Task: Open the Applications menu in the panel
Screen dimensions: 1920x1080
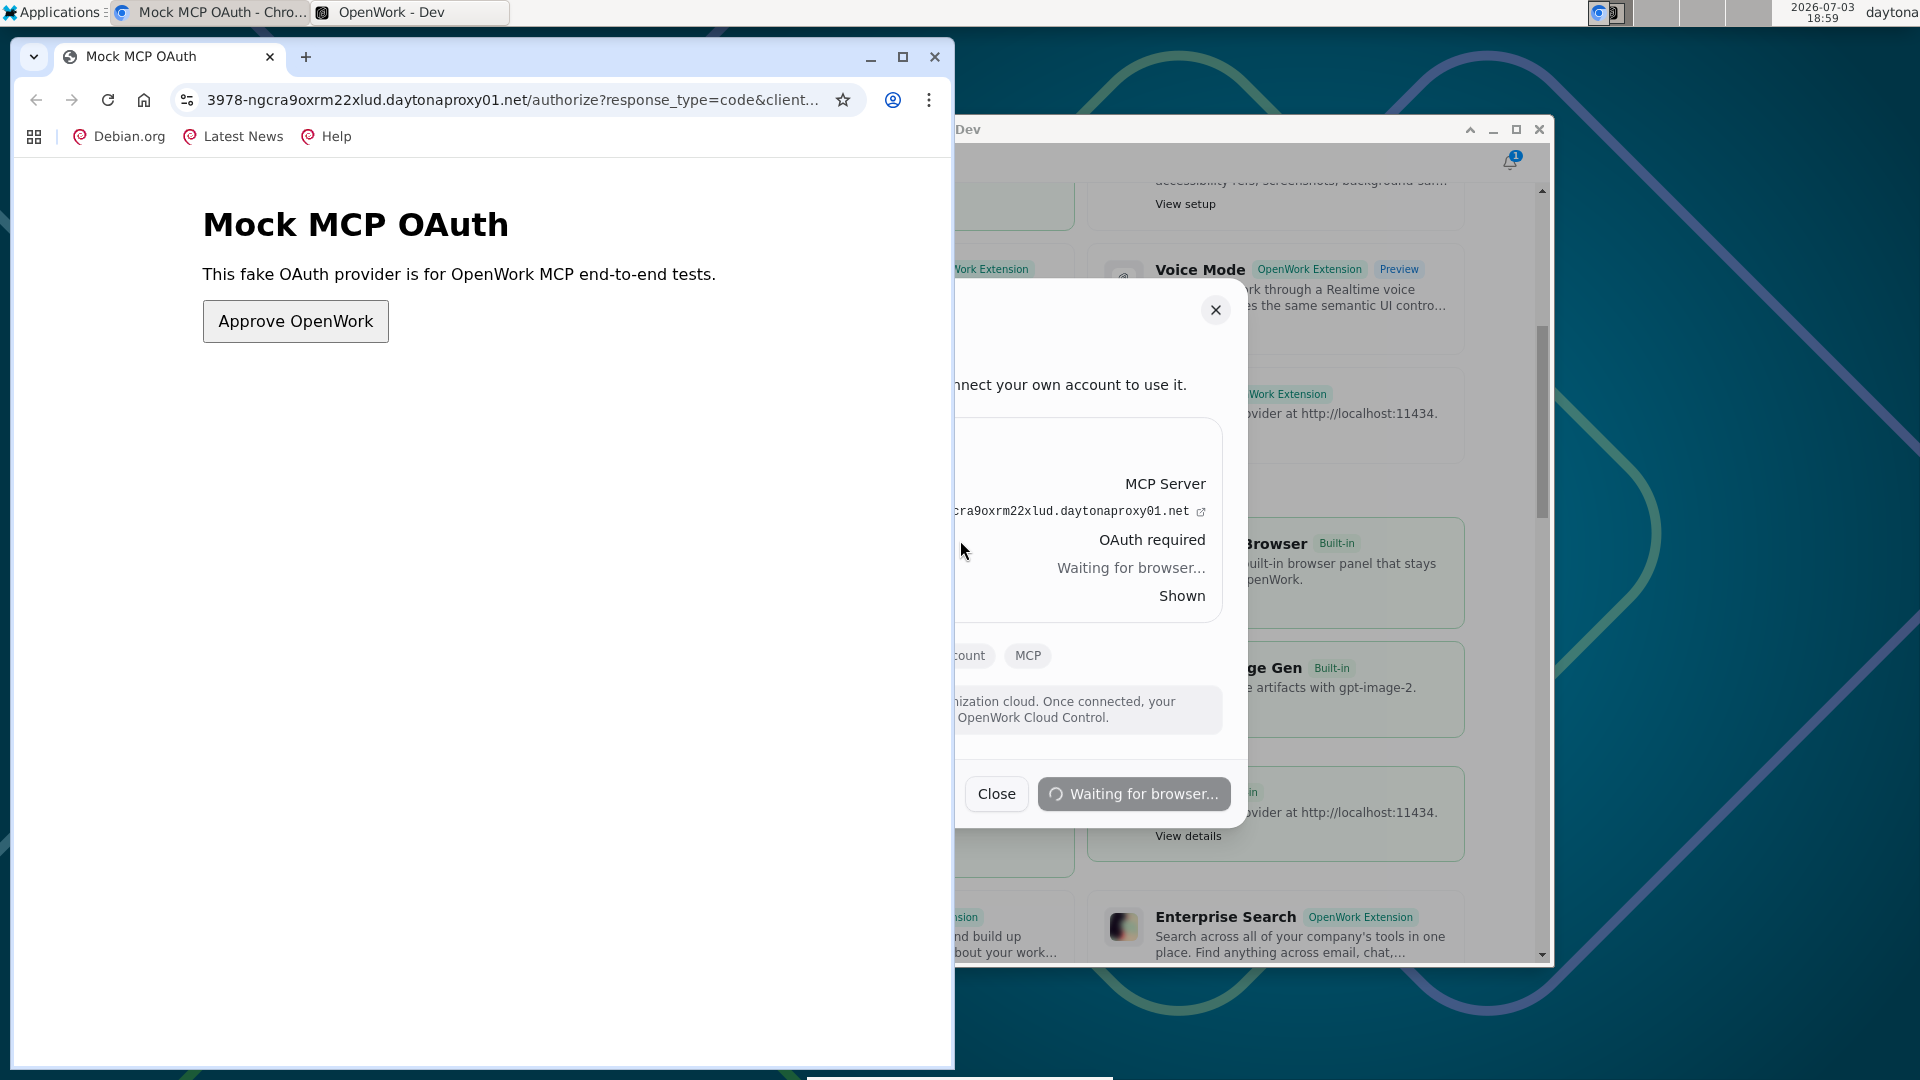Action: pyautogui.click(x=52, y=13)
